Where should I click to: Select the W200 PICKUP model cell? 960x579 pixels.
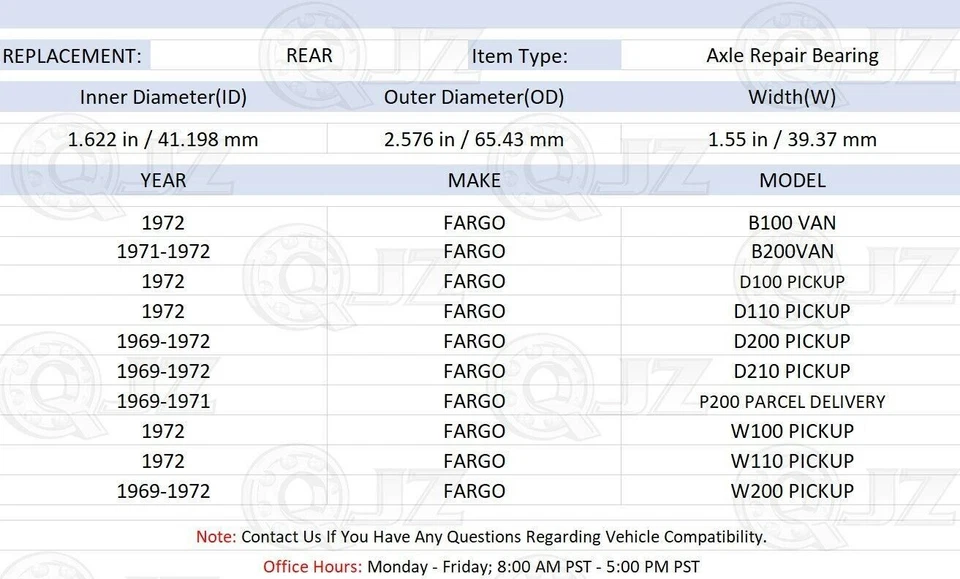(x=792, y=491)
